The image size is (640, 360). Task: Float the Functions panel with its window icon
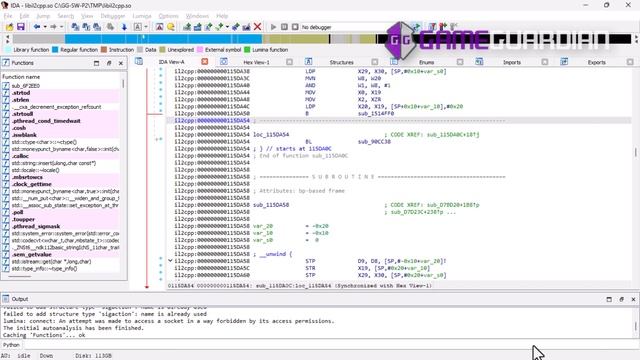pyautogui.click(x=96, y=63)
